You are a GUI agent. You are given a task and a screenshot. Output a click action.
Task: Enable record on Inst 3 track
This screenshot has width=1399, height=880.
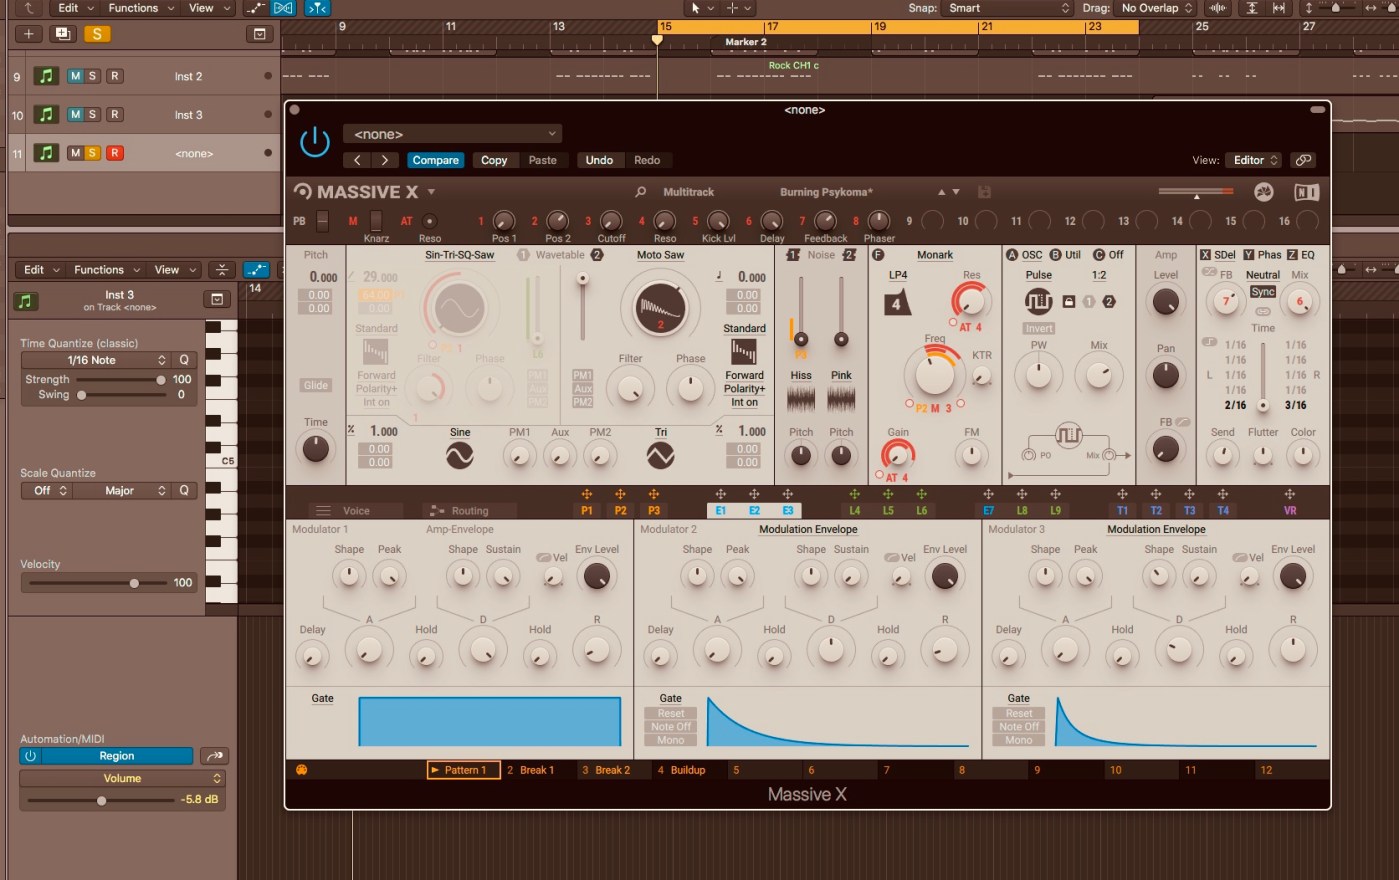point(115,115)
